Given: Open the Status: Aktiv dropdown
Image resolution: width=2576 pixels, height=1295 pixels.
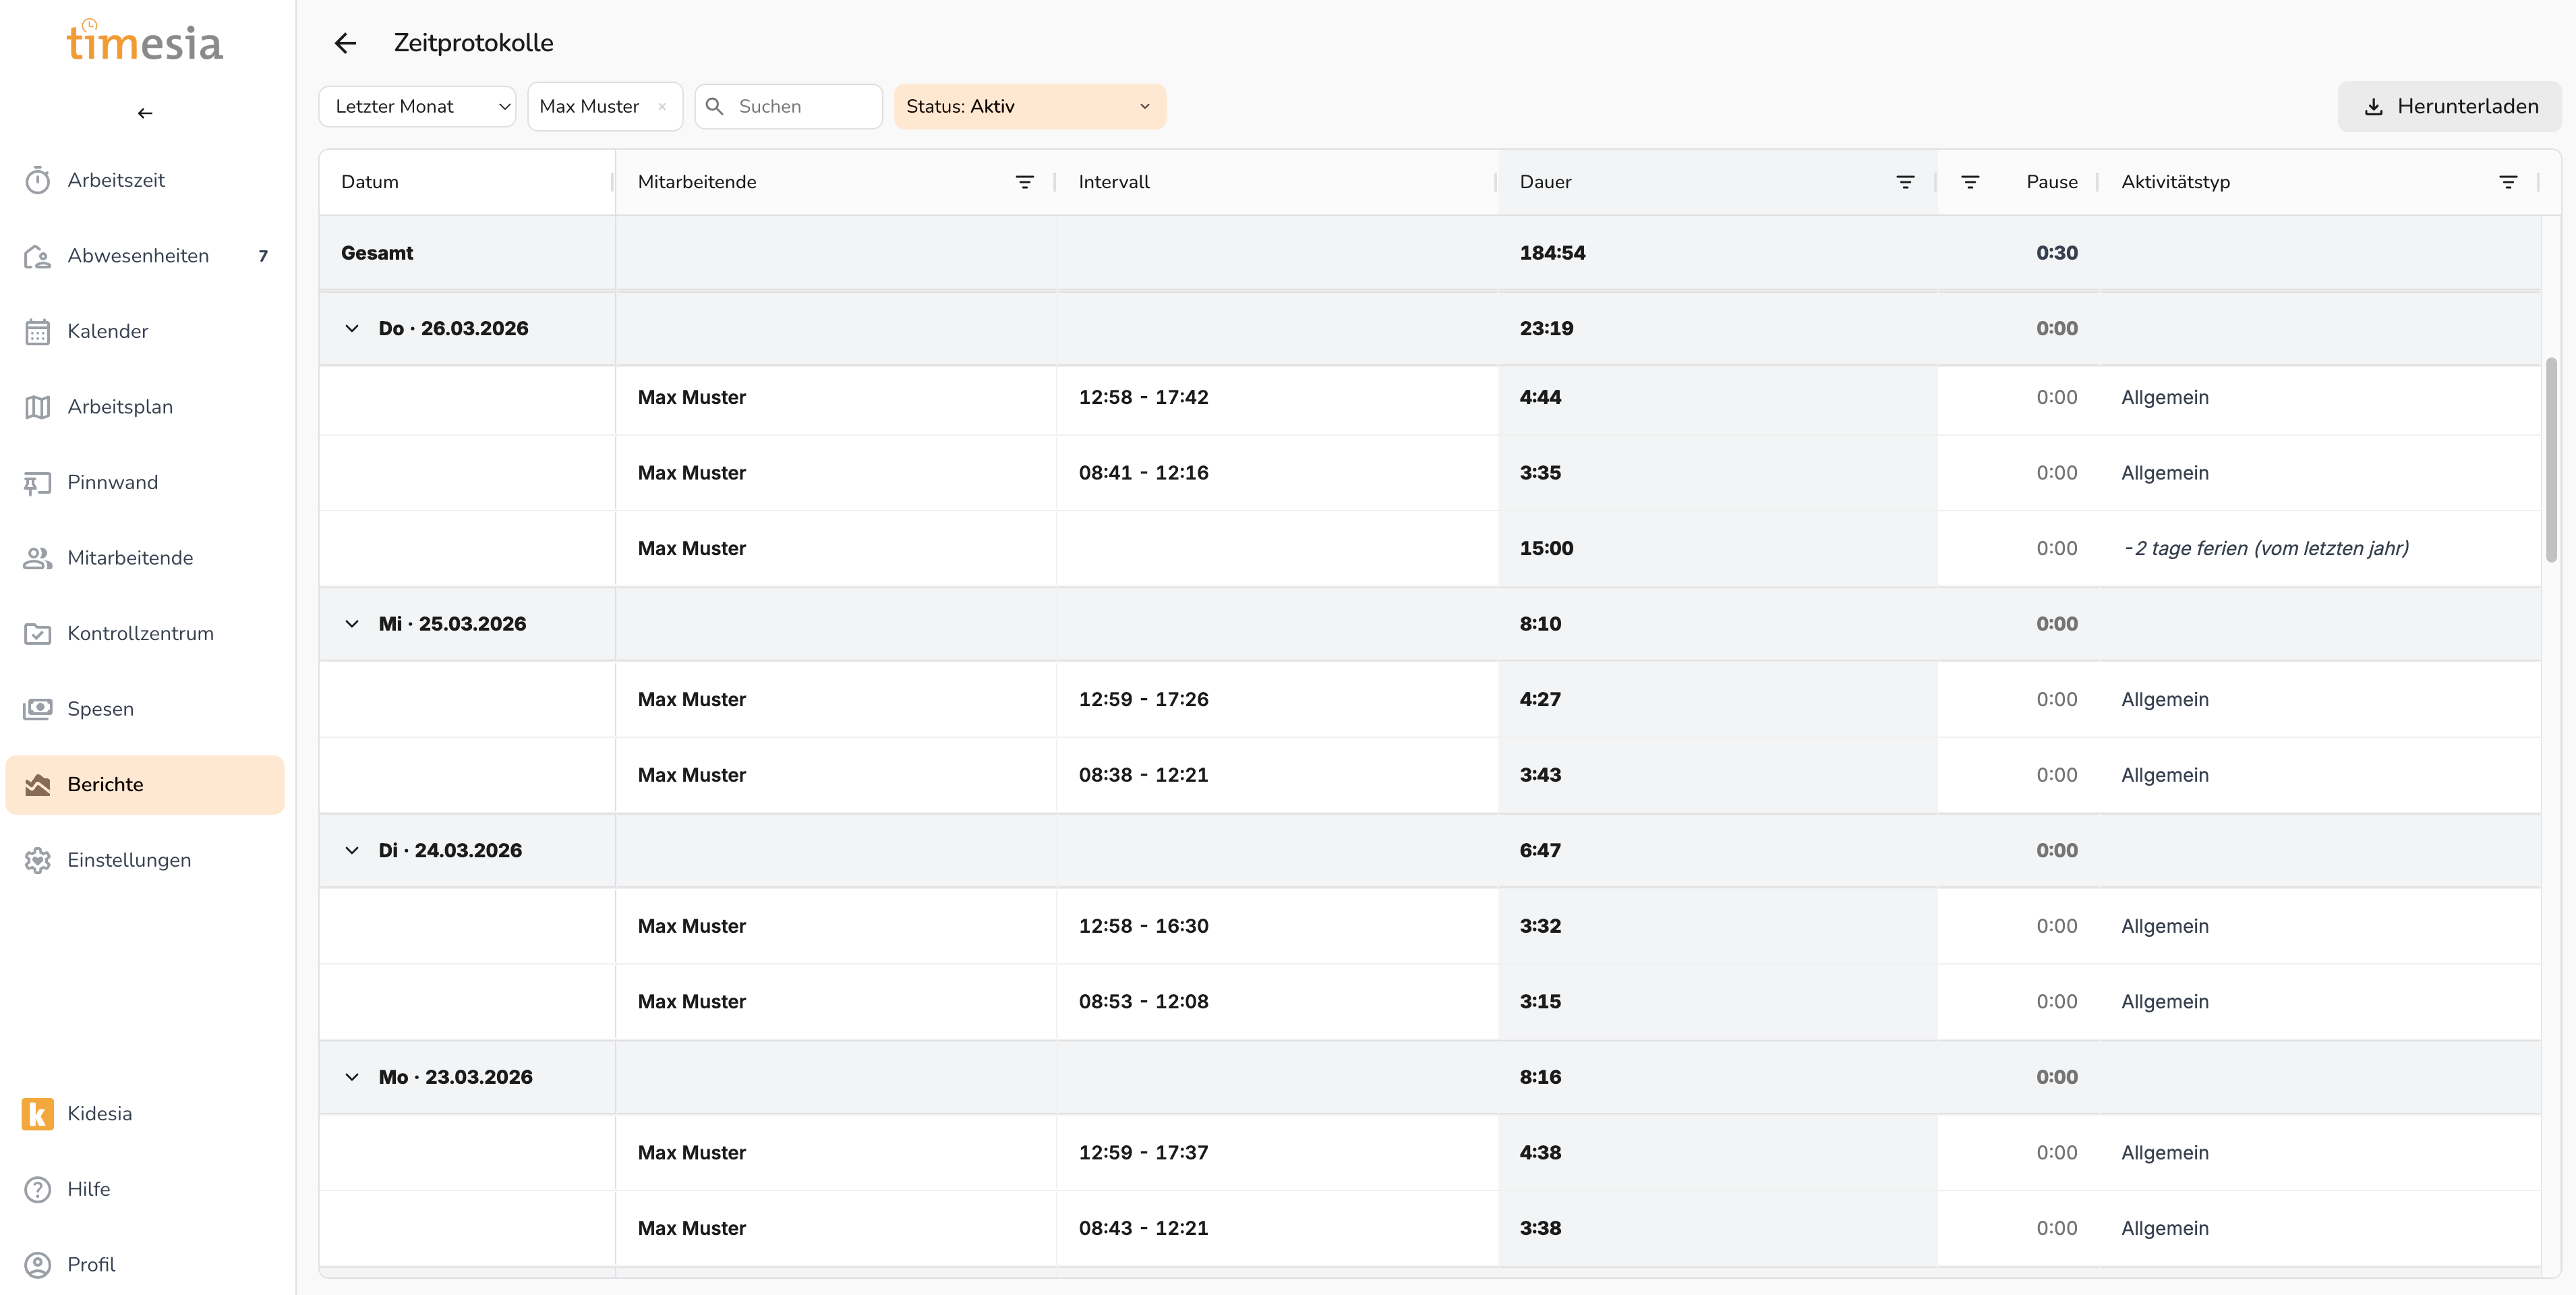Looking at the screenshot, I should point(1029,107).
